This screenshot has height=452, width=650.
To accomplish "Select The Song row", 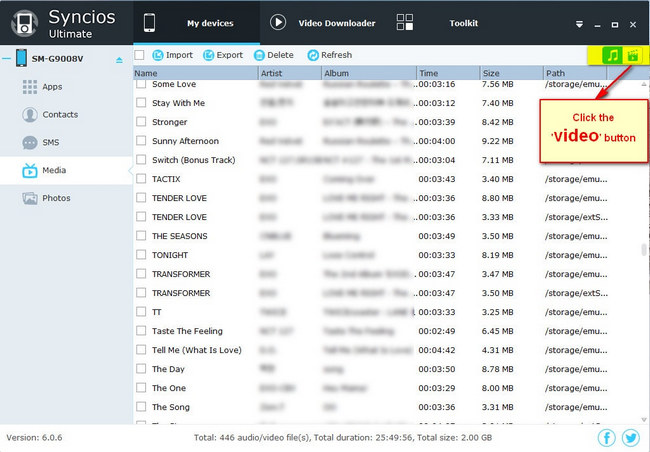I will pyautogui.click(x=387, y=407).
